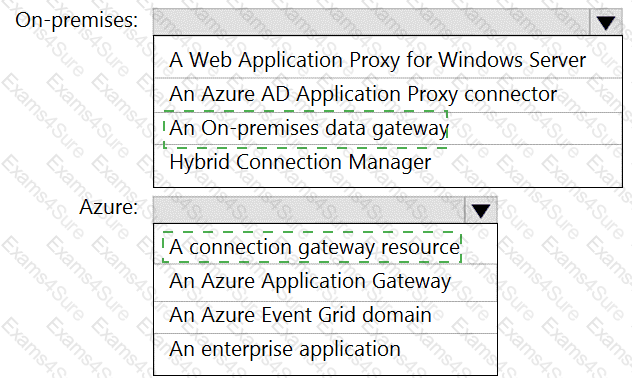Pick Hybrid Connection Manager option
632x378 pixels.
pos(388,162)
